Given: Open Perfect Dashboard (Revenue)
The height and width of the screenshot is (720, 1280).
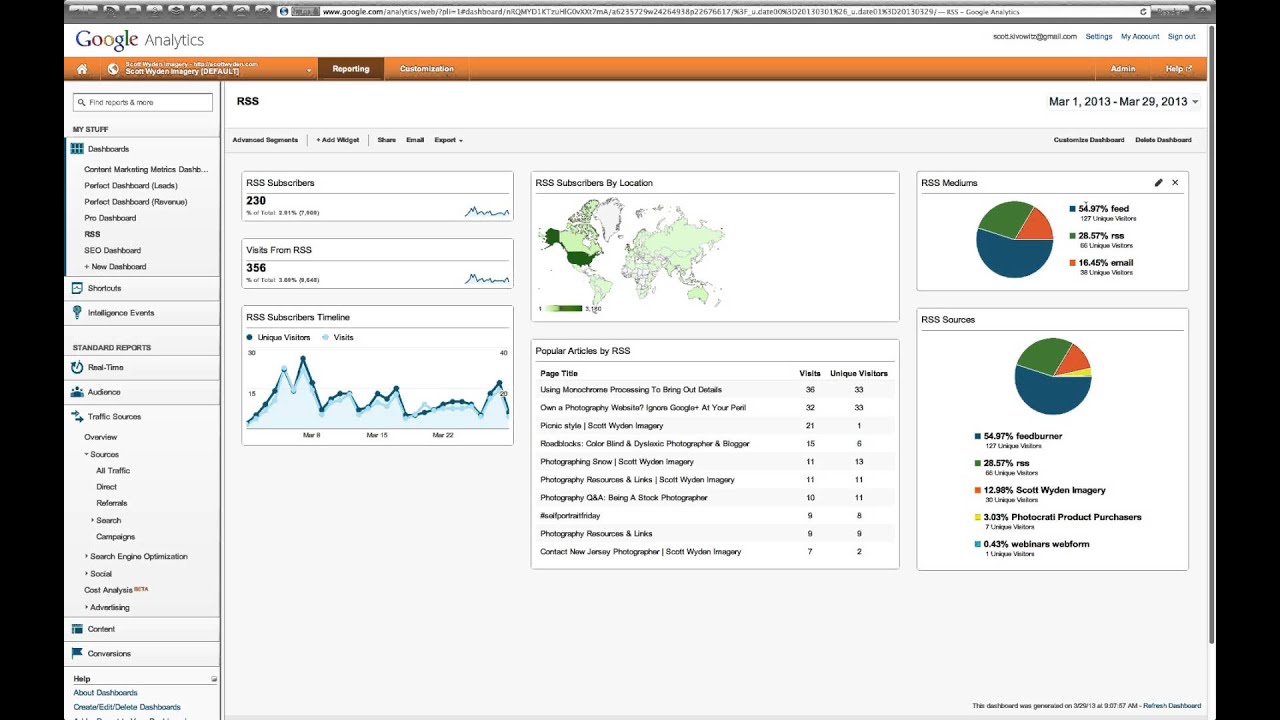Looking at the screenshot, I should (136, 202).
